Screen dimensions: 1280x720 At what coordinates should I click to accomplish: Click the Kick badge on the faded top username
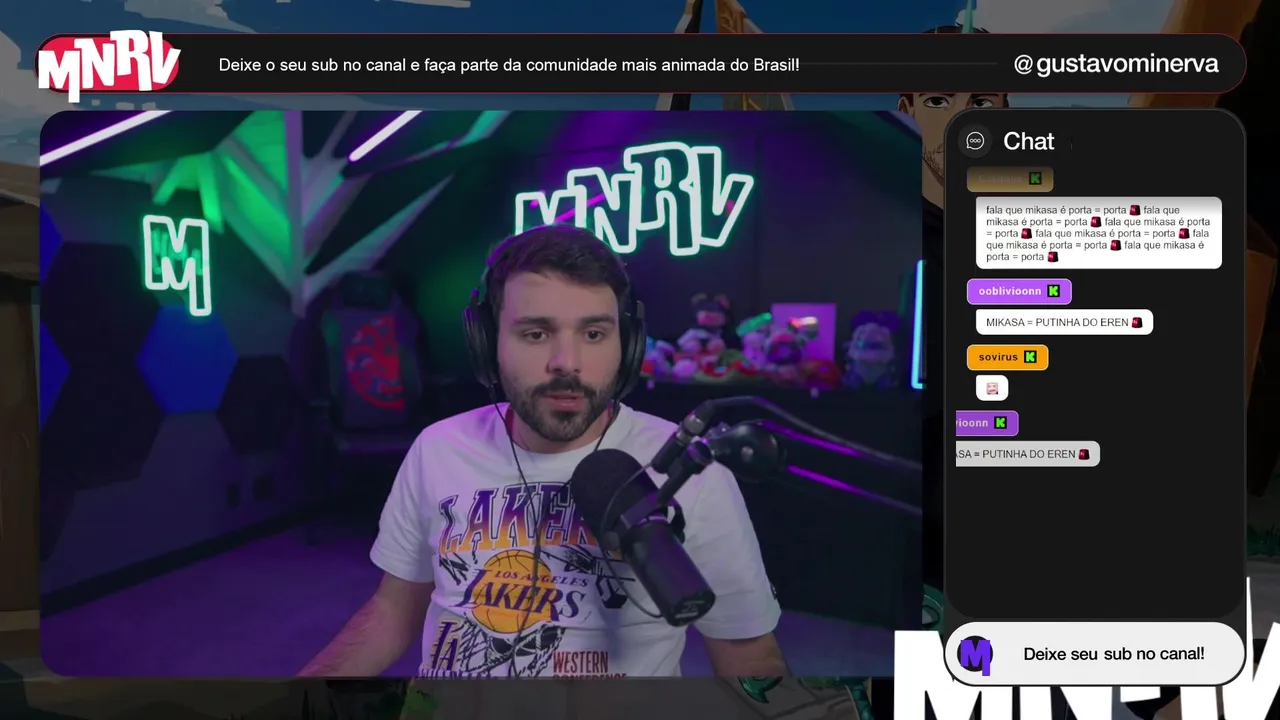1035,179
